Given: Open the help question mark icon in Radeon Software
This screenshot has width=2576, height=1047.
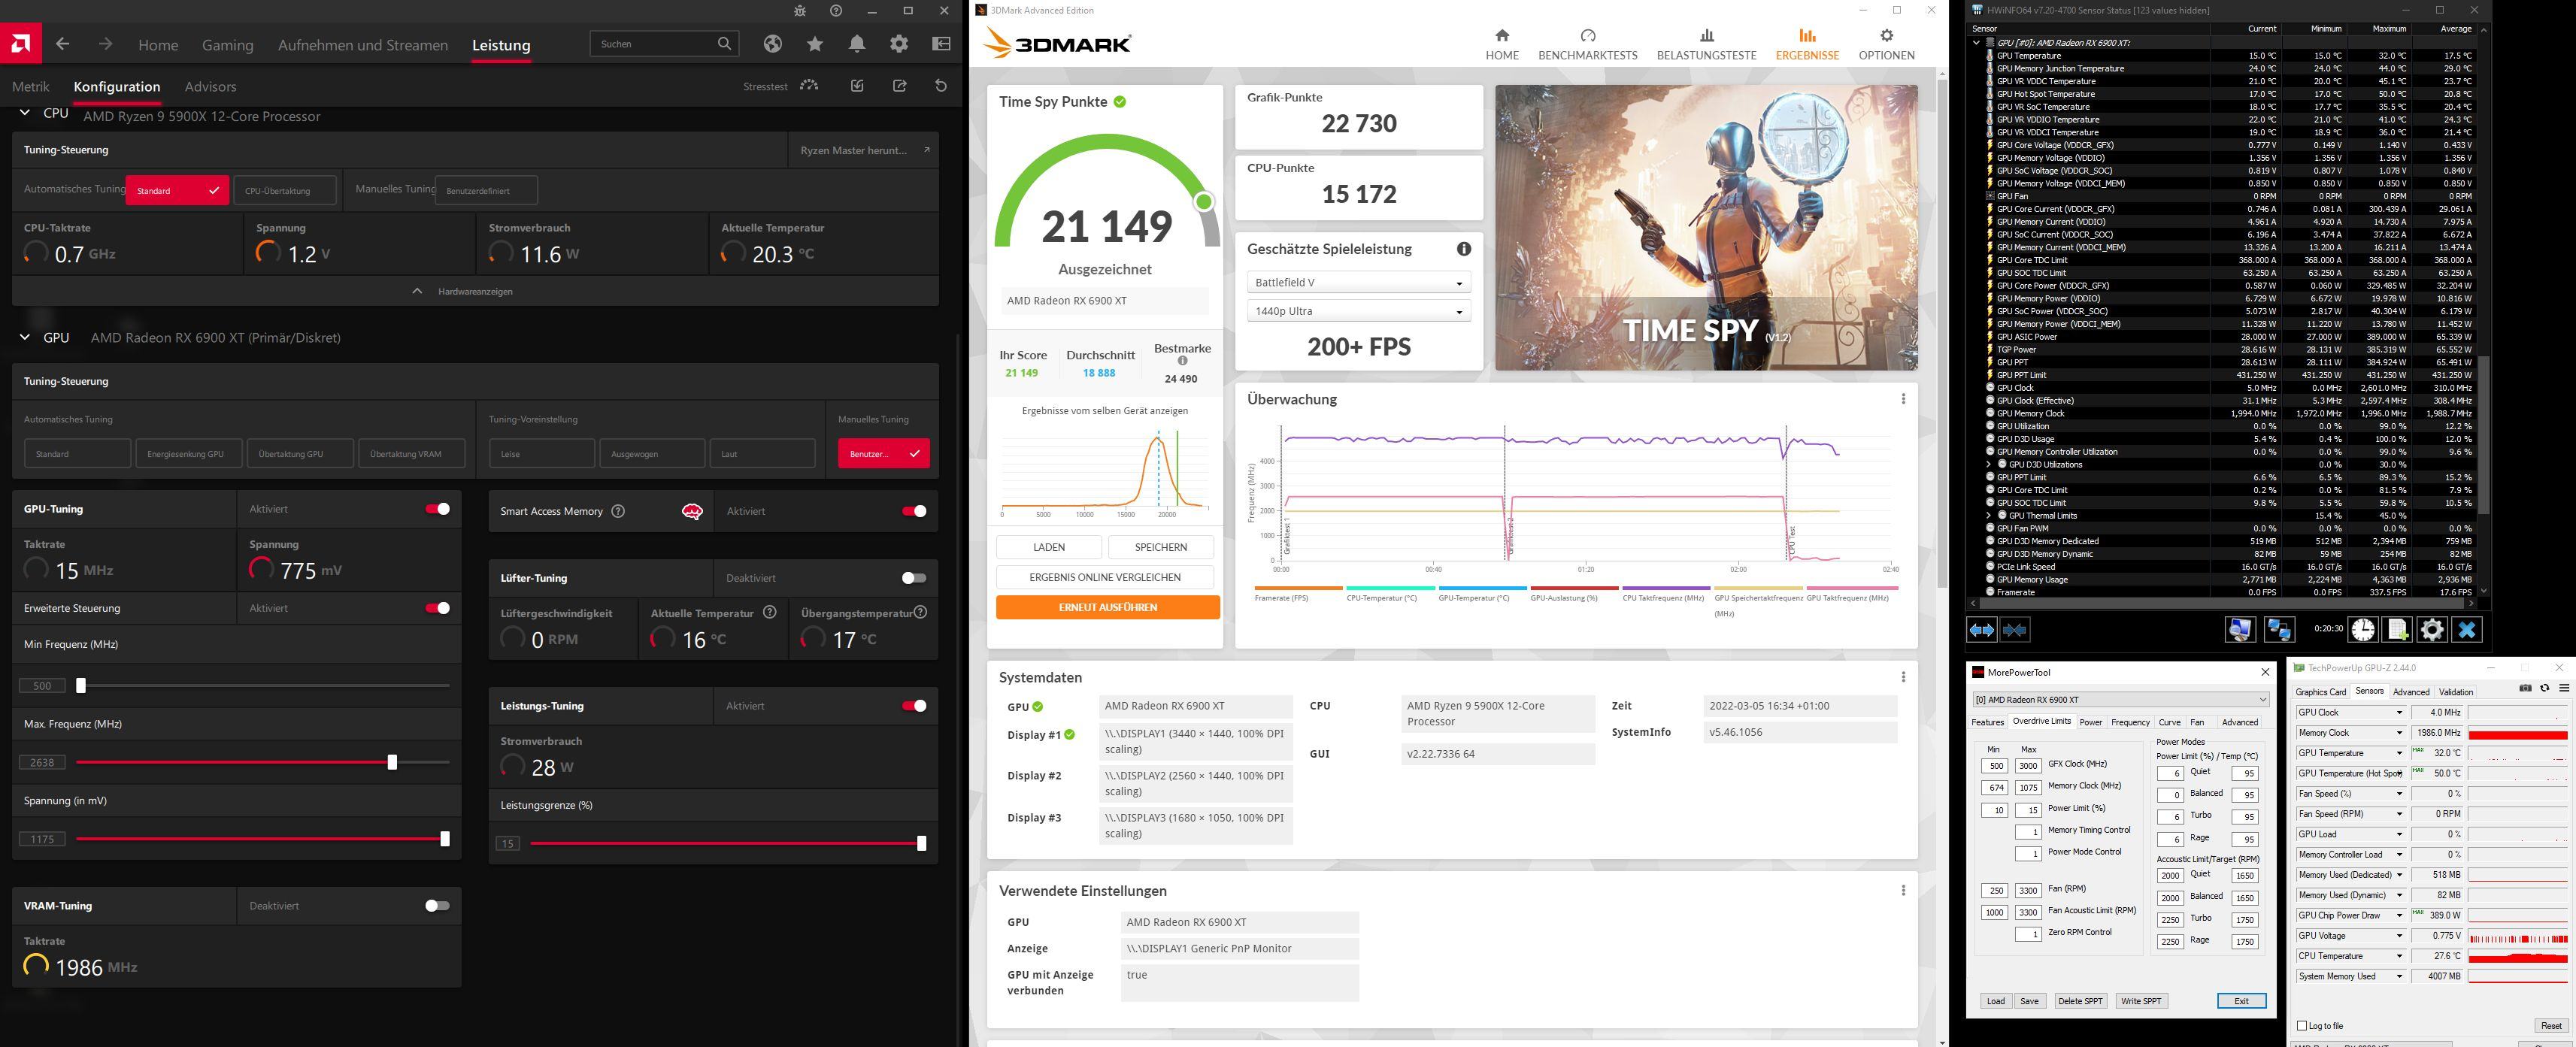Looking at the screenshot, I should (x=836, y=11).
